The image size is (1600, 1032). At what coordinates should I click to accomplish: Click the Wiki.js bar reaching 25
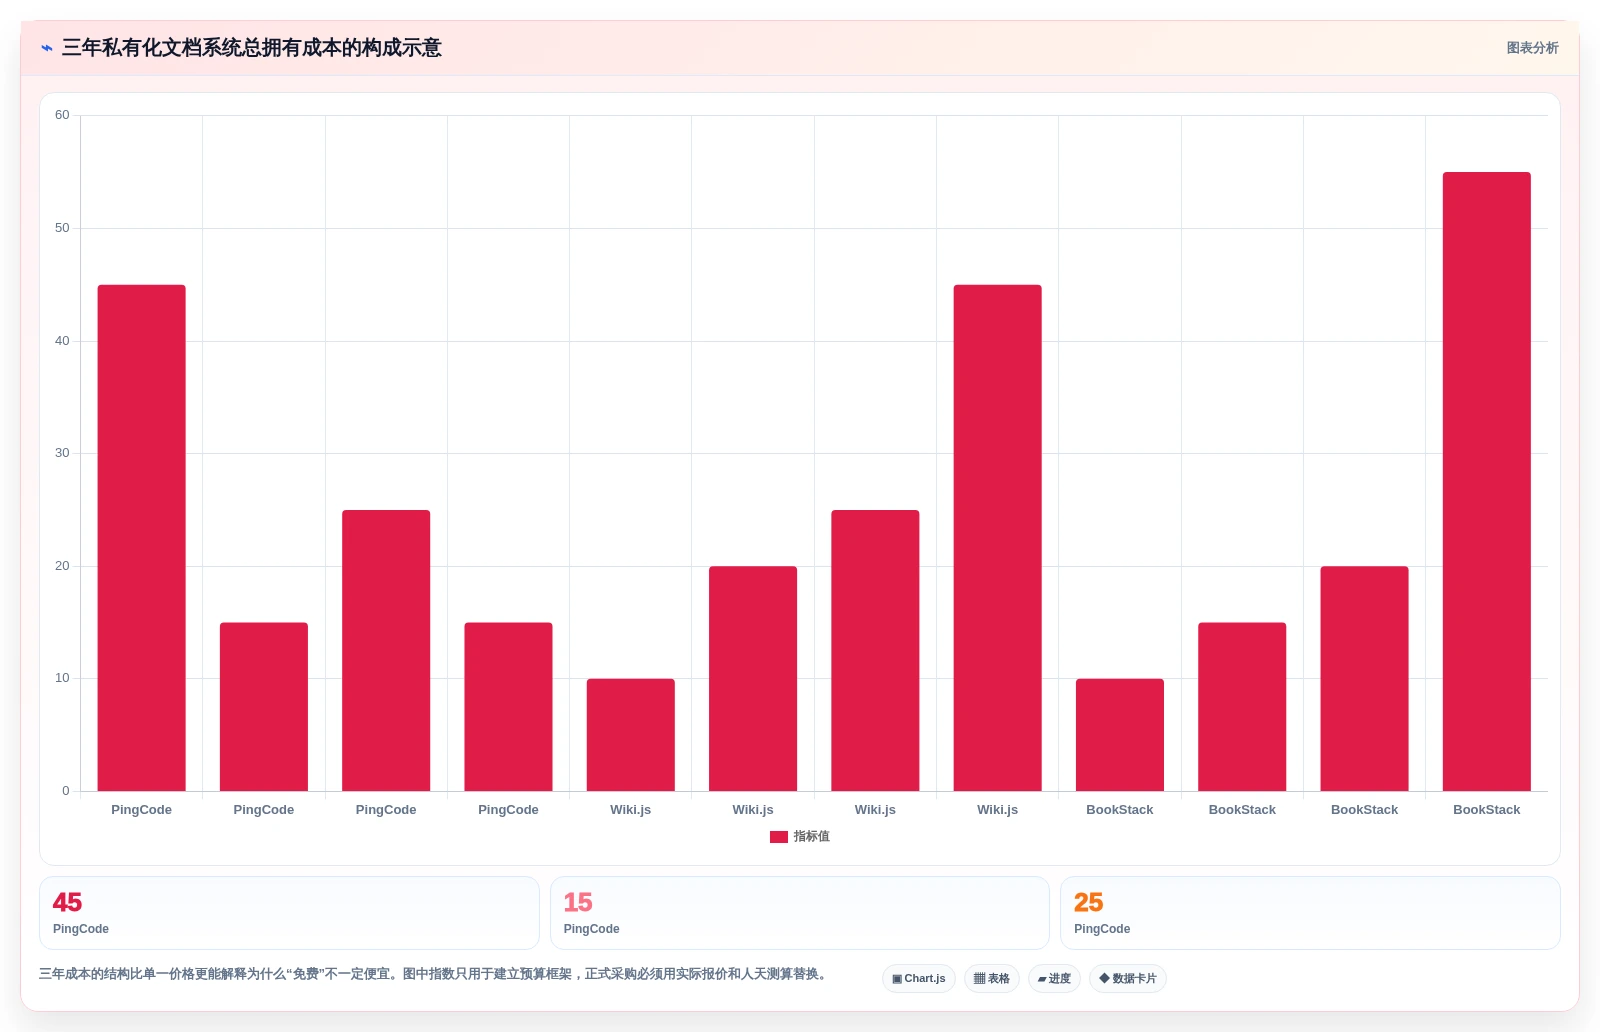click(x=875, y=651)
